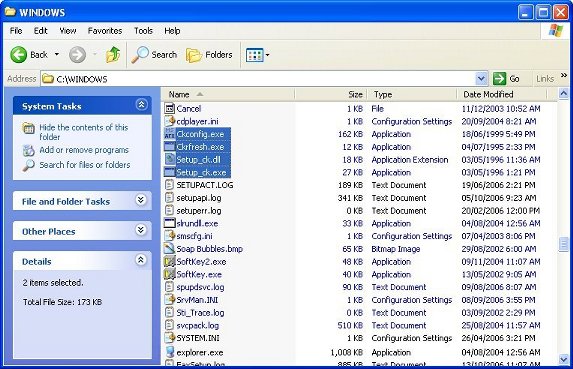Collapse the Details panel
Viewport: 573px width, 369px height.
(141, 260)
